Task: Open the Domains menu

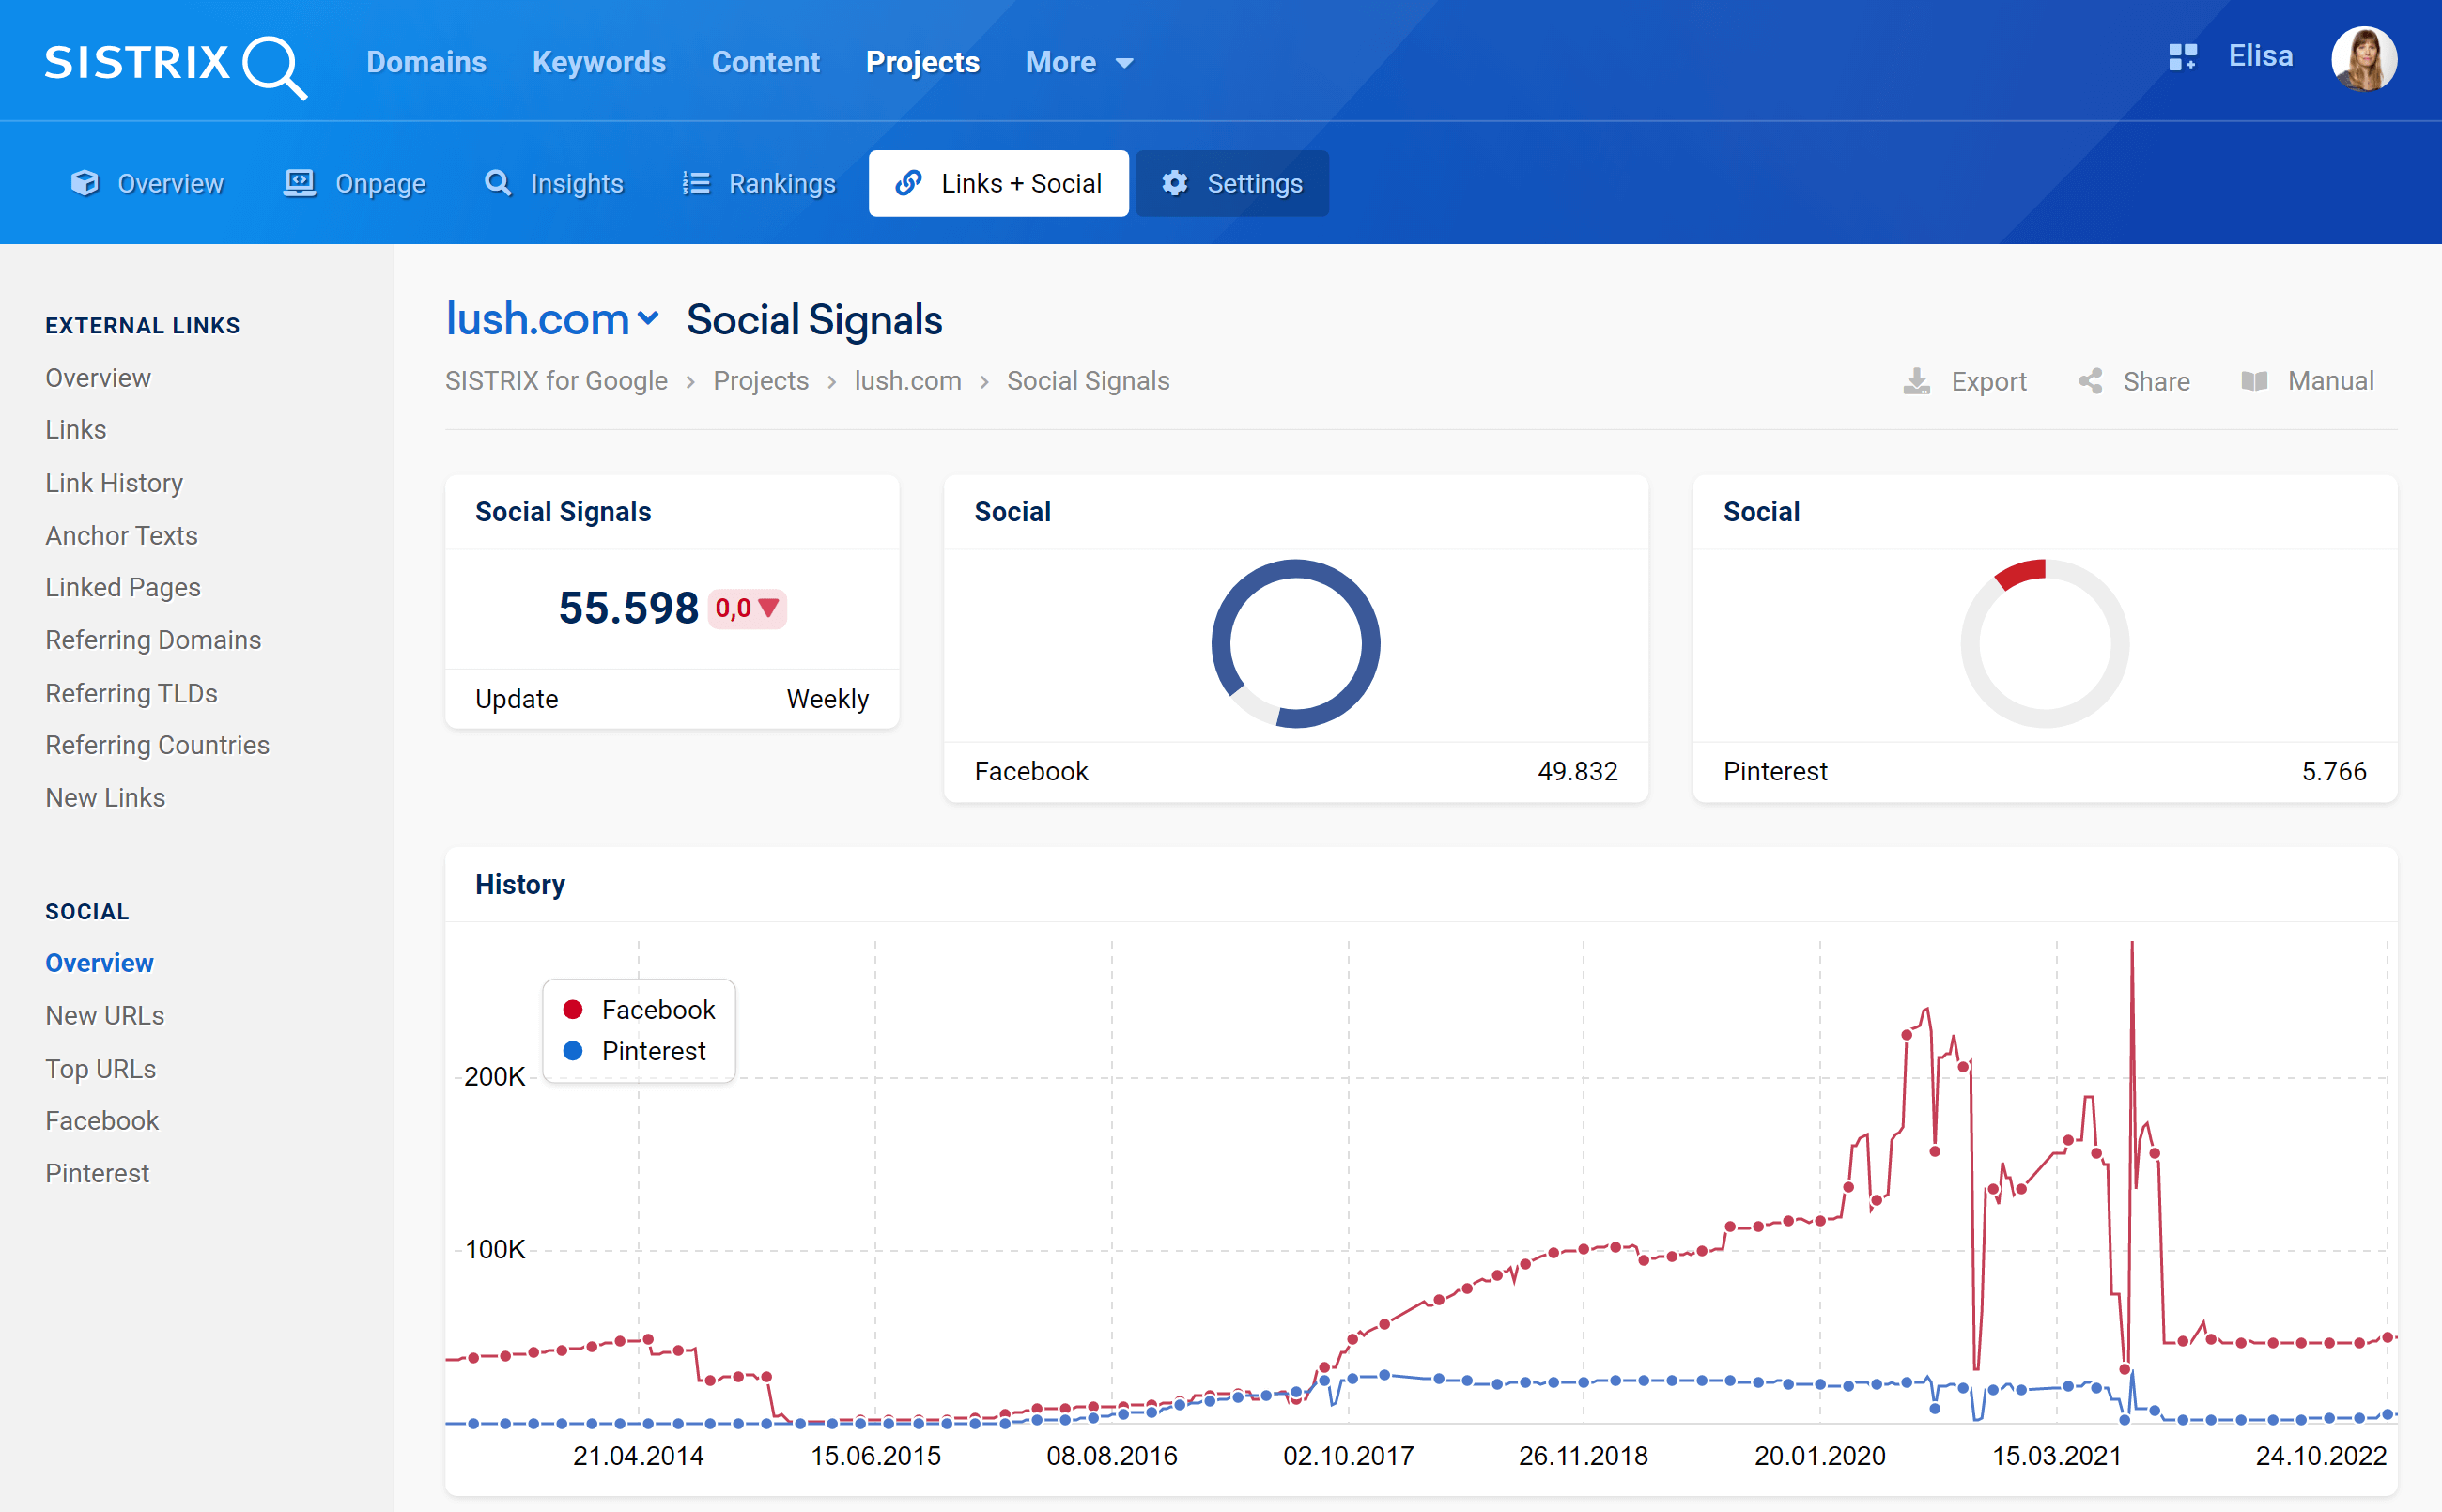Action: click(426, 62)
